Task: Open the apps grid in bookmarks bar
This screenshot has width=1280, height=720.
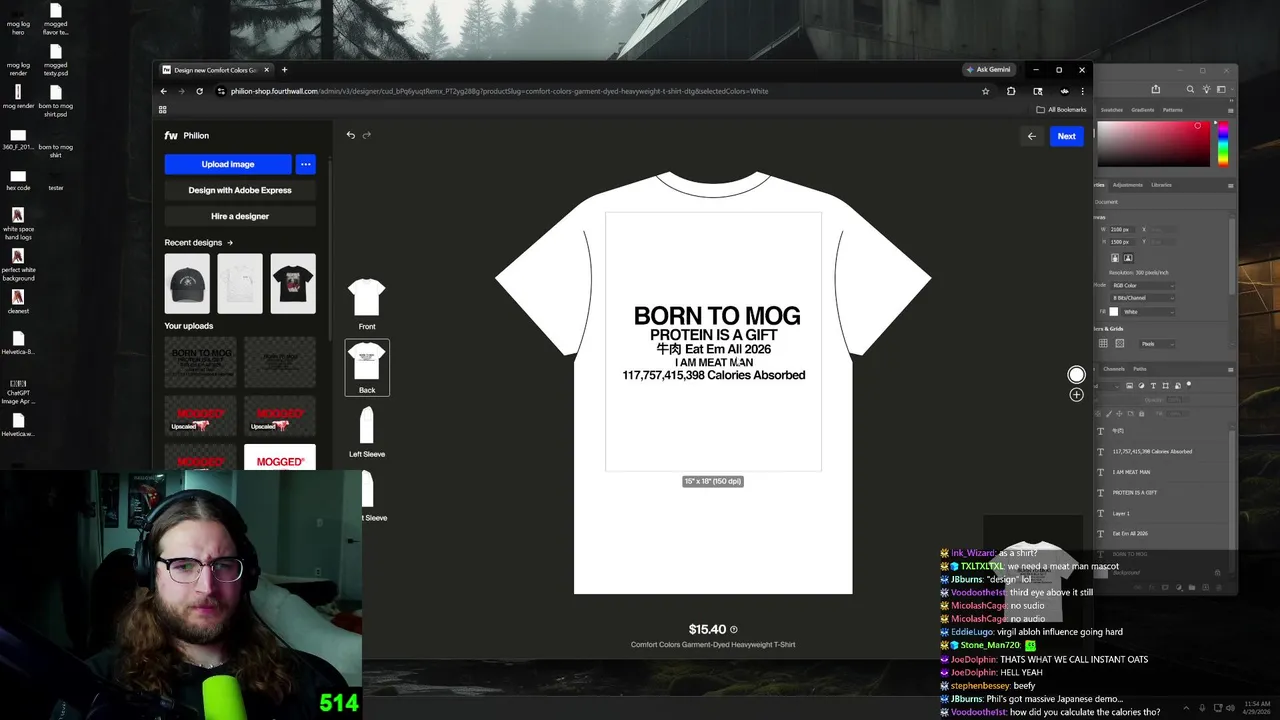Action: [163, 109]
